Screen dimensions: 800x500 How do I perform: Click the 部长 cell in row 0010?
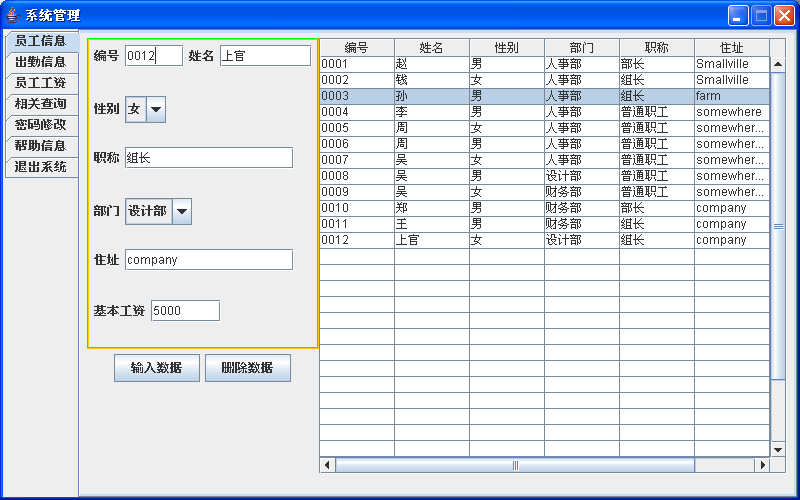point(657,208)
